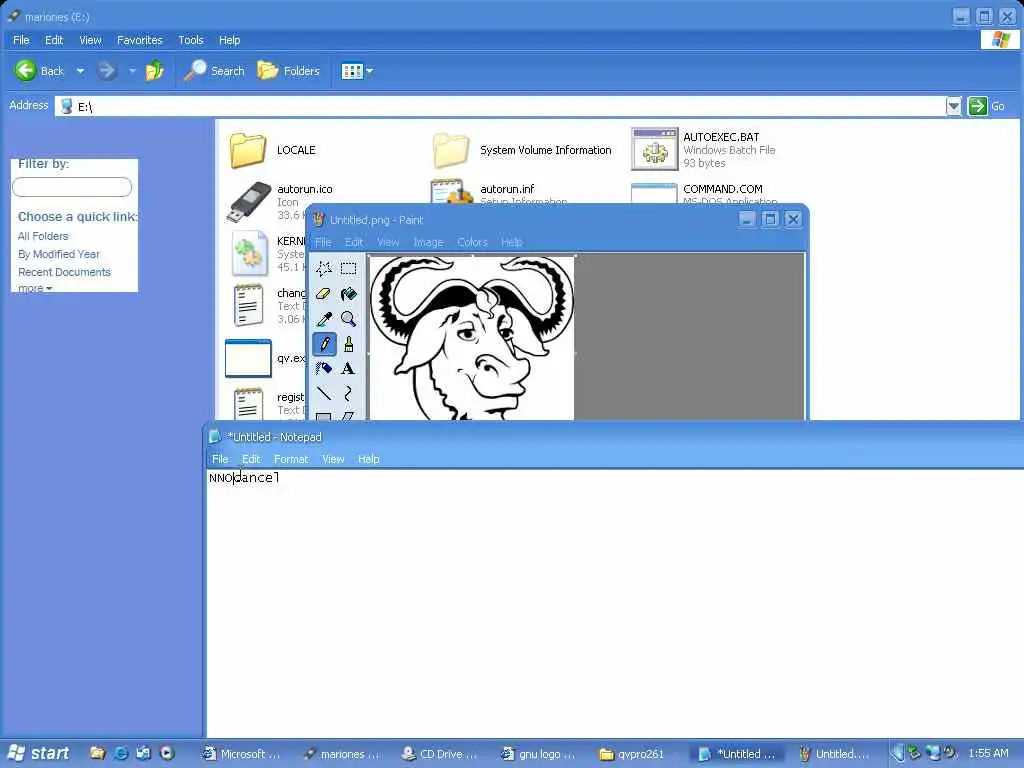Select the Free-Form Select tool in Paint
1024x768 pixels.
[324, 268]
